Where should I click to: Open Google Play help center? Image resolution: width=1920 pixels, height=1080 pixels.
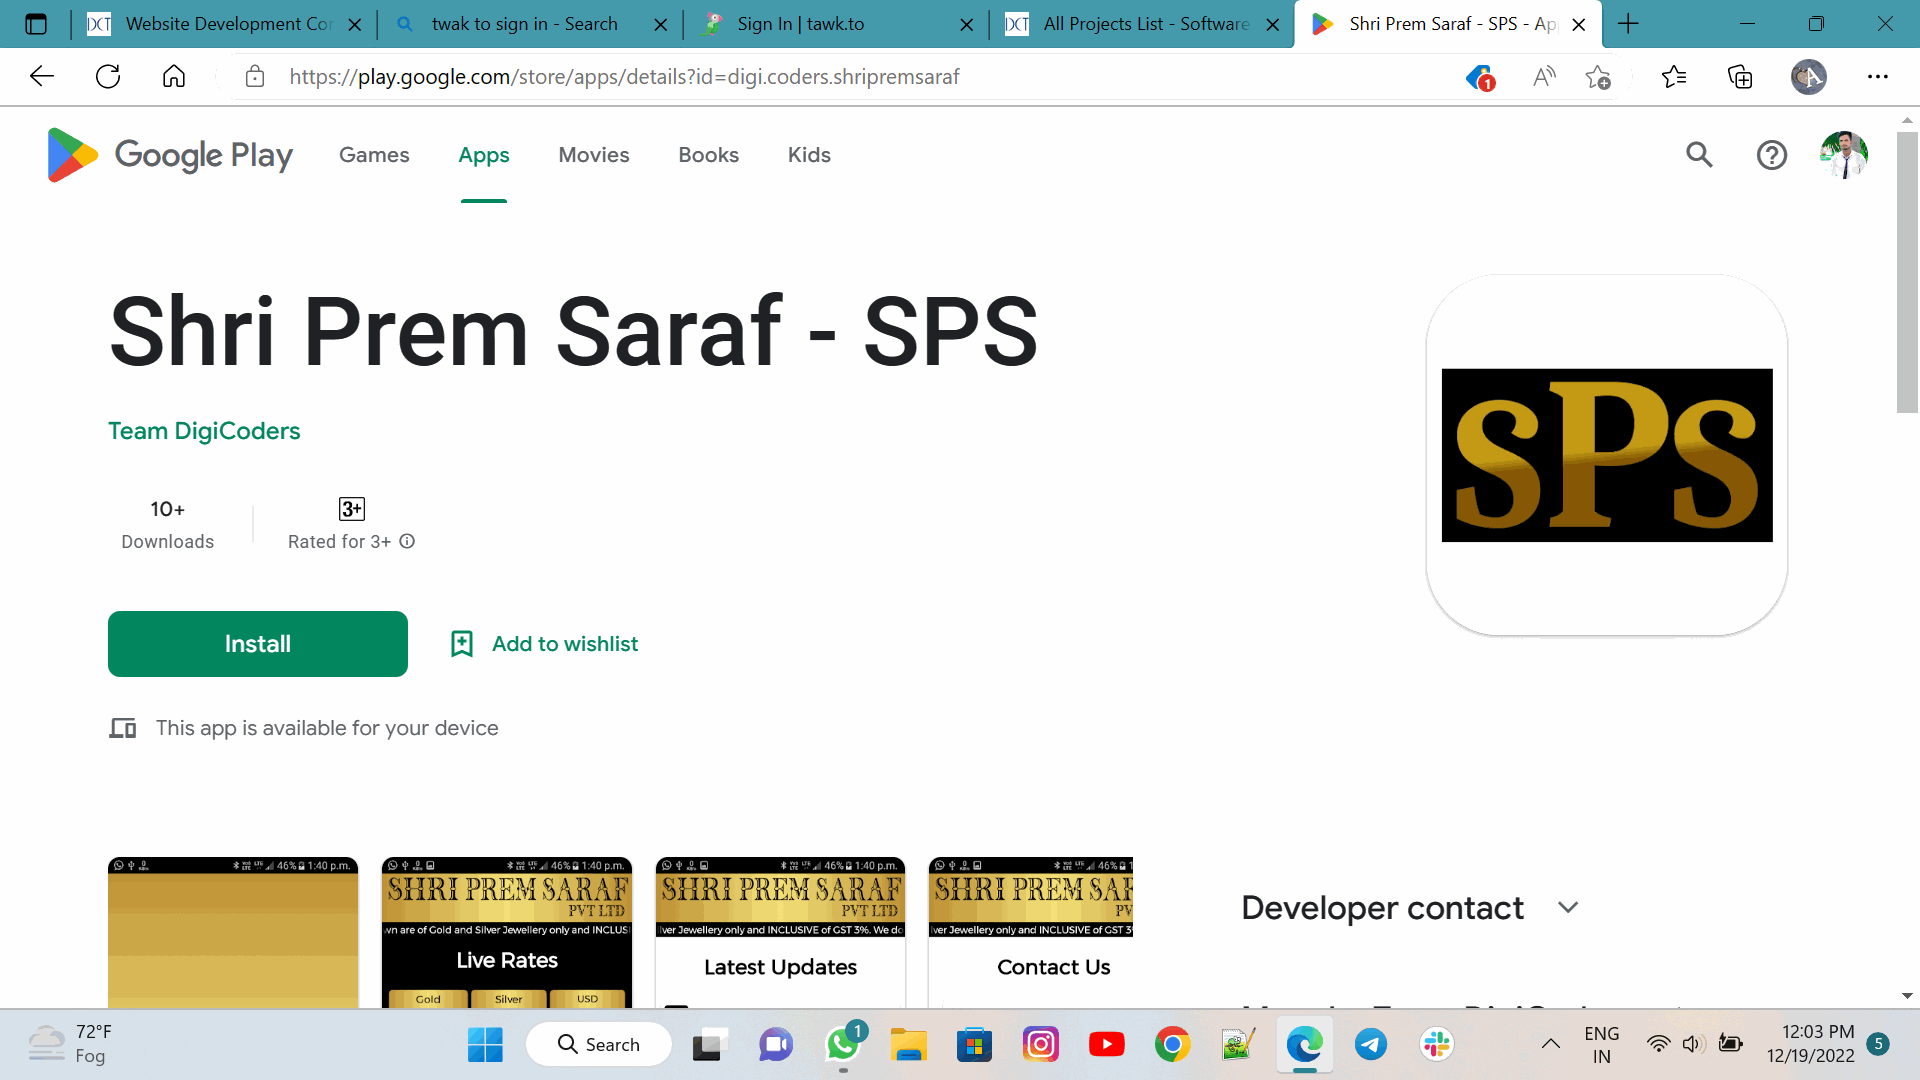[1771, 155]
